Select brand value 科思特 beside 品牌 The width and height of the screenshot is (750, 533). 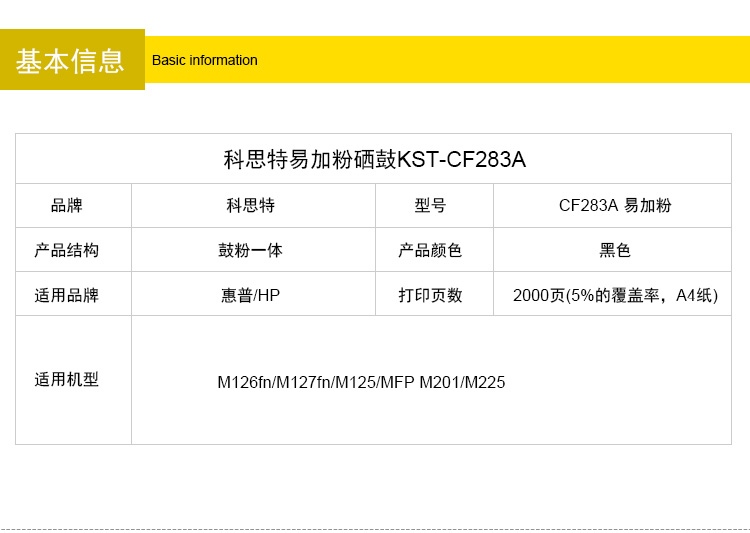(x=251, y=206)
